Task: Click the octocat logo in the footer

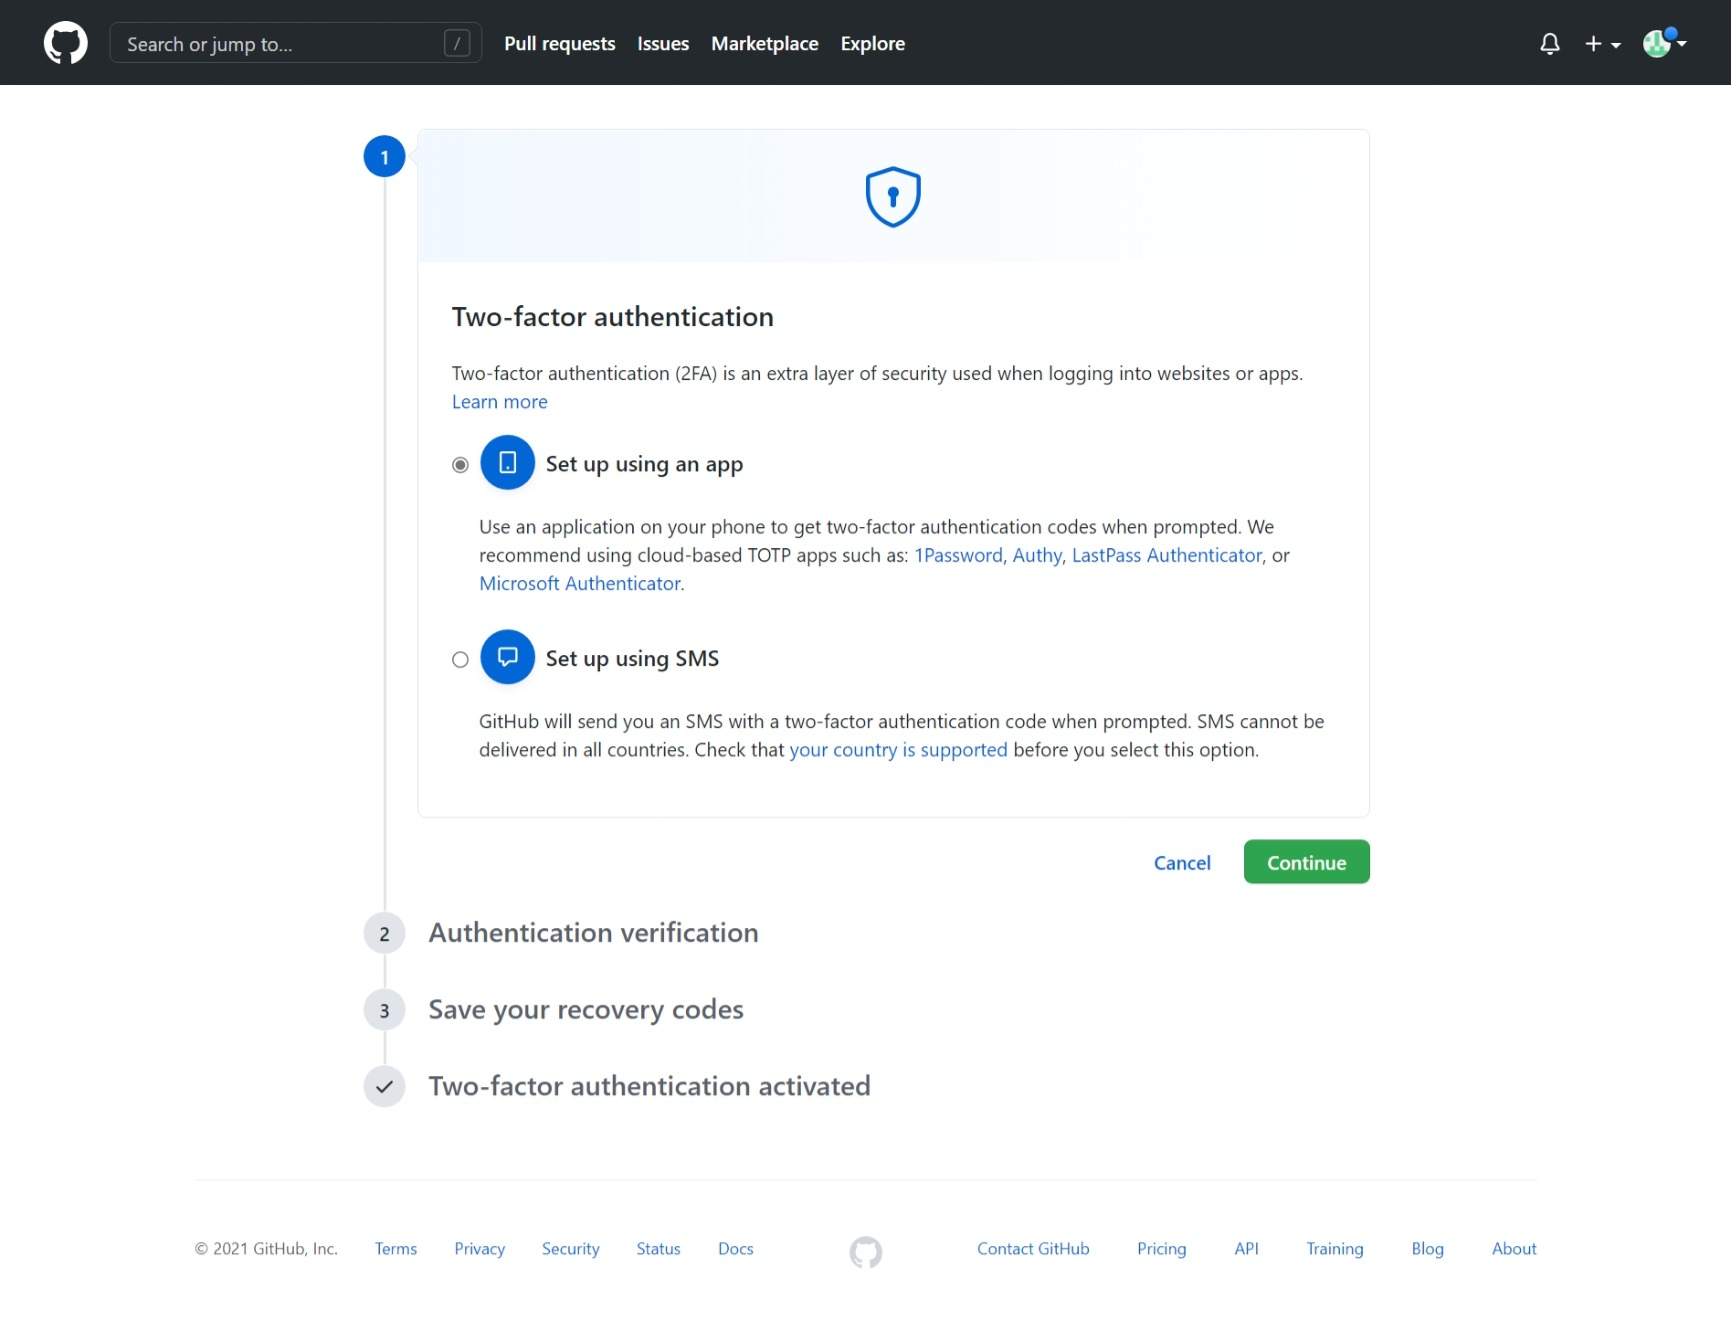Action: click(x=866, y=1251)
